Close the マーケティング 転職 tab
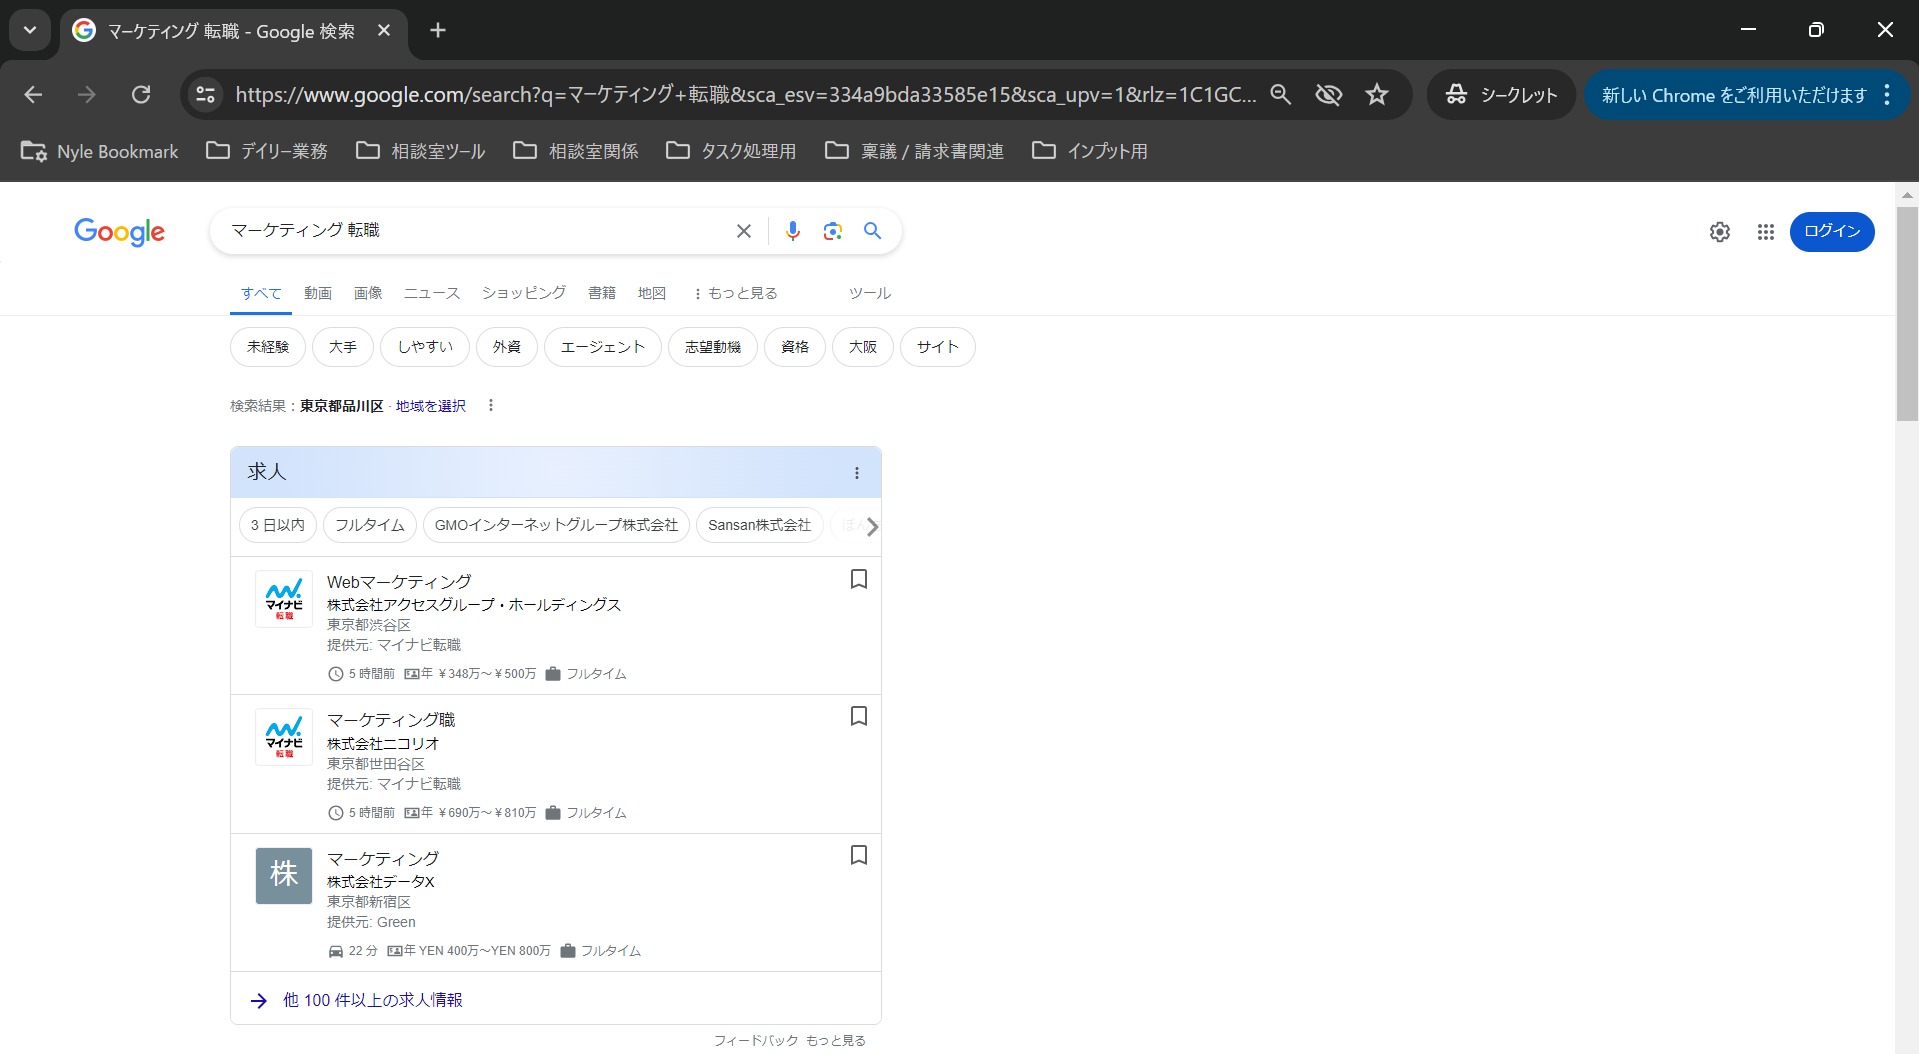This screenshot has width=1919, height=1054. coord(384,31)
